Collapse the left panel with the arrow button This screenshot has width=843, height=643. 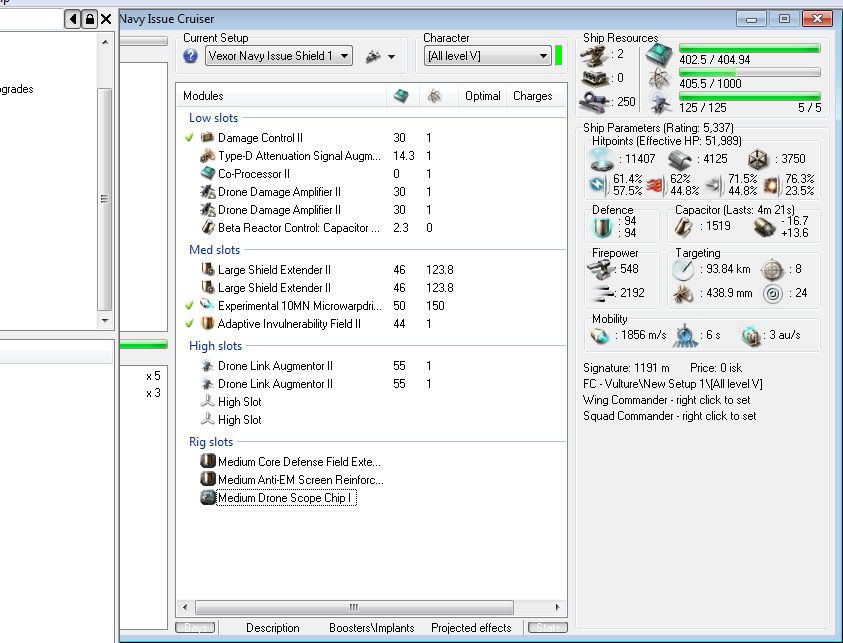[73, 20]
